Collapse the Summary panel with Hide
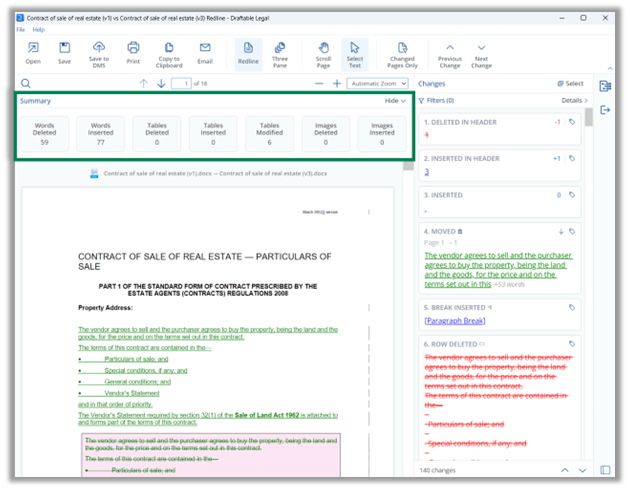 (395, 101)
